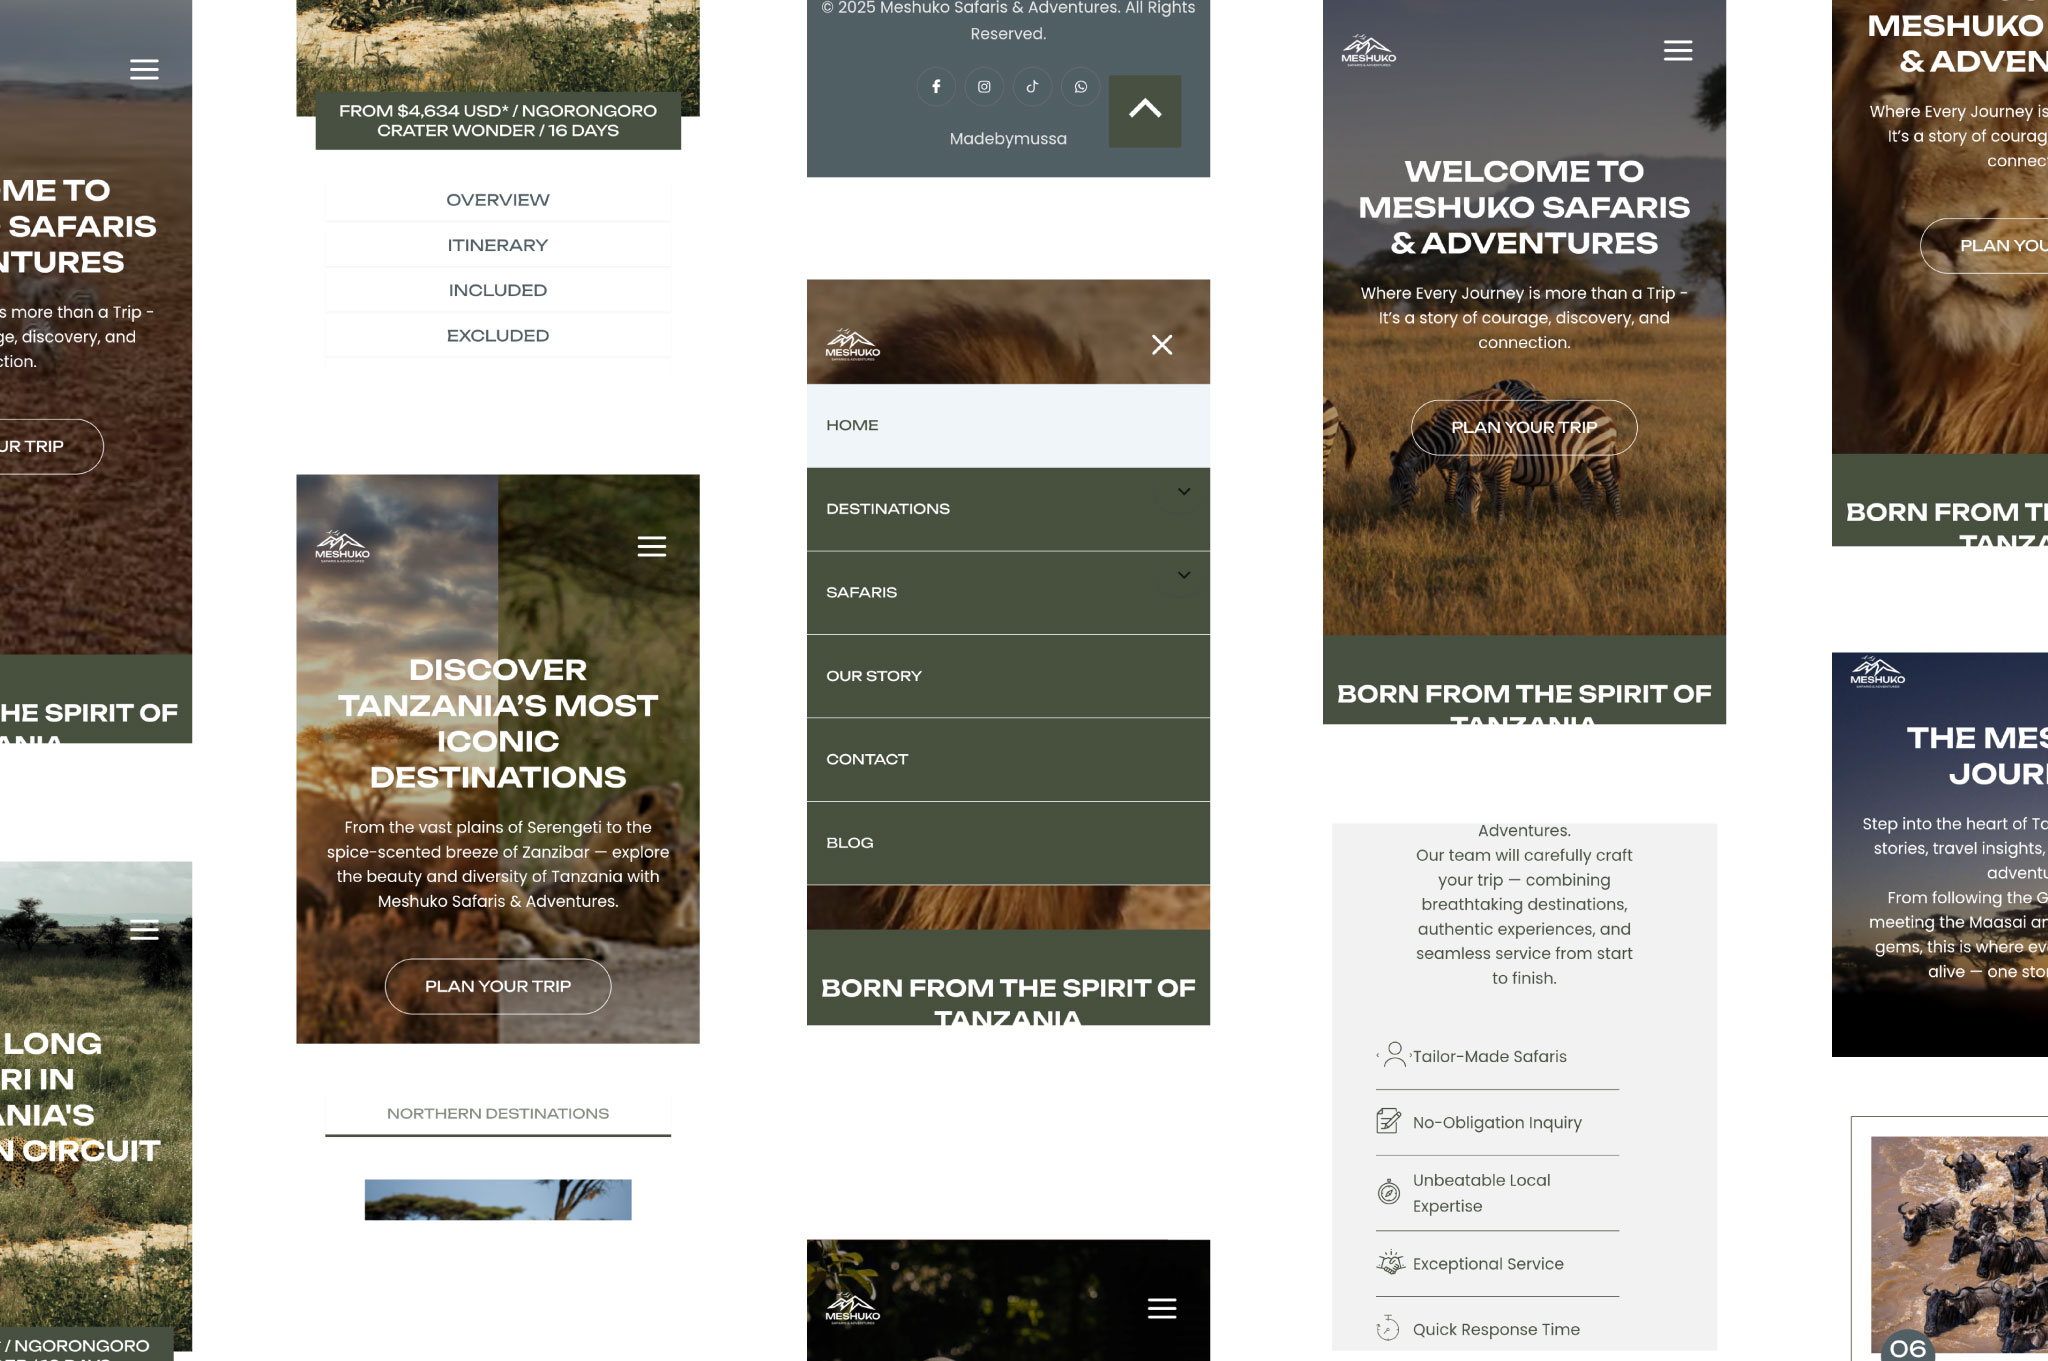Expand the Destinations submenu chevron
The width and height of the screenshot is (2048, 1361).
click(x=1183, y=492)
